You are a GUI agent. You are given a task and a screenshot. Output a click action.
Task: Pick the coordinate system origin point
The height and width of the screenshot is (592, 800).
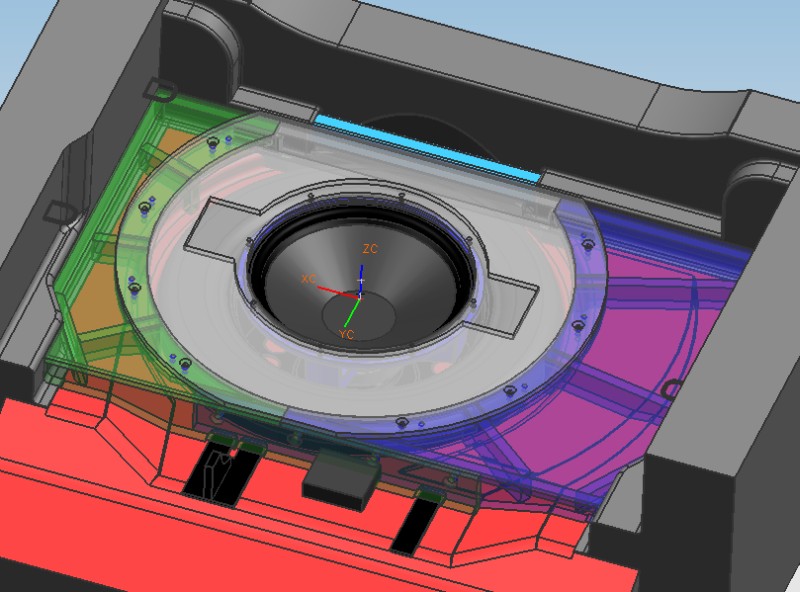(360, 295)
